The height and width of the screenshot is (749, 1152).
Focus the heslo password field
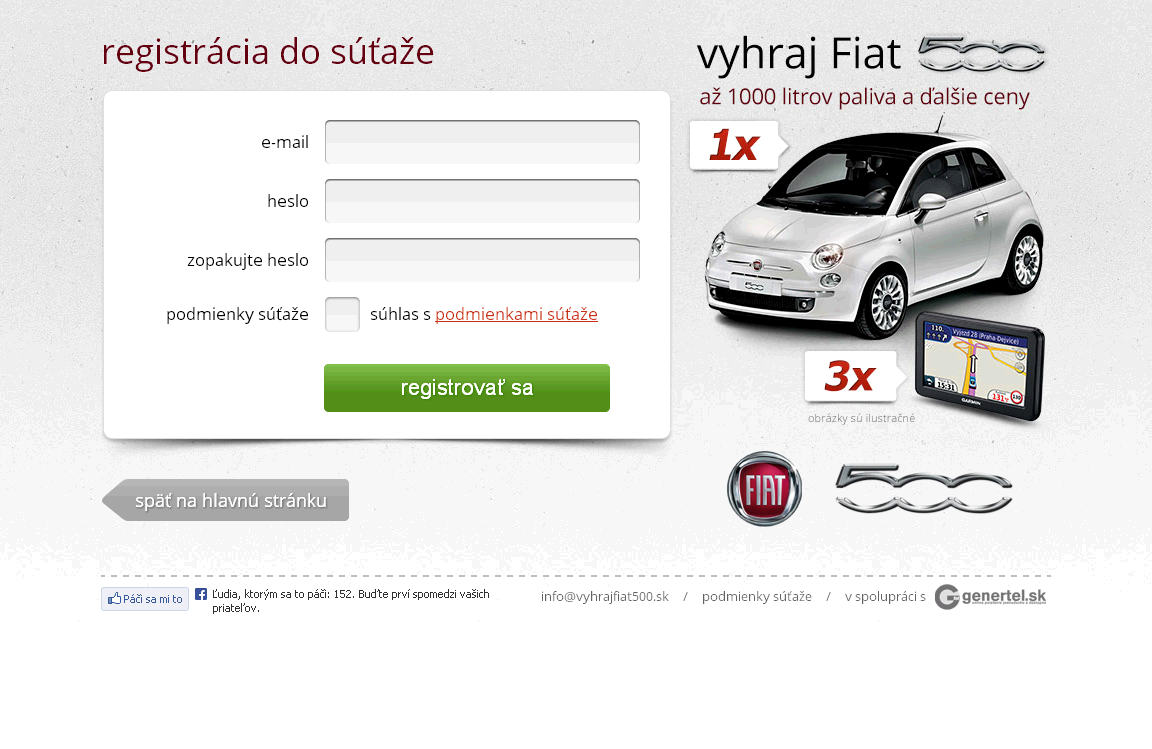tap(482, 201)
